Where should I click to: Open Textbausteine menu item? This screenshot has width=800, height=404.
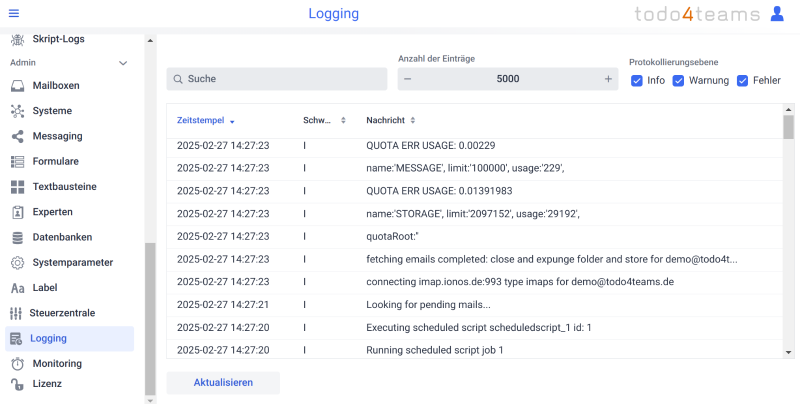65,187
